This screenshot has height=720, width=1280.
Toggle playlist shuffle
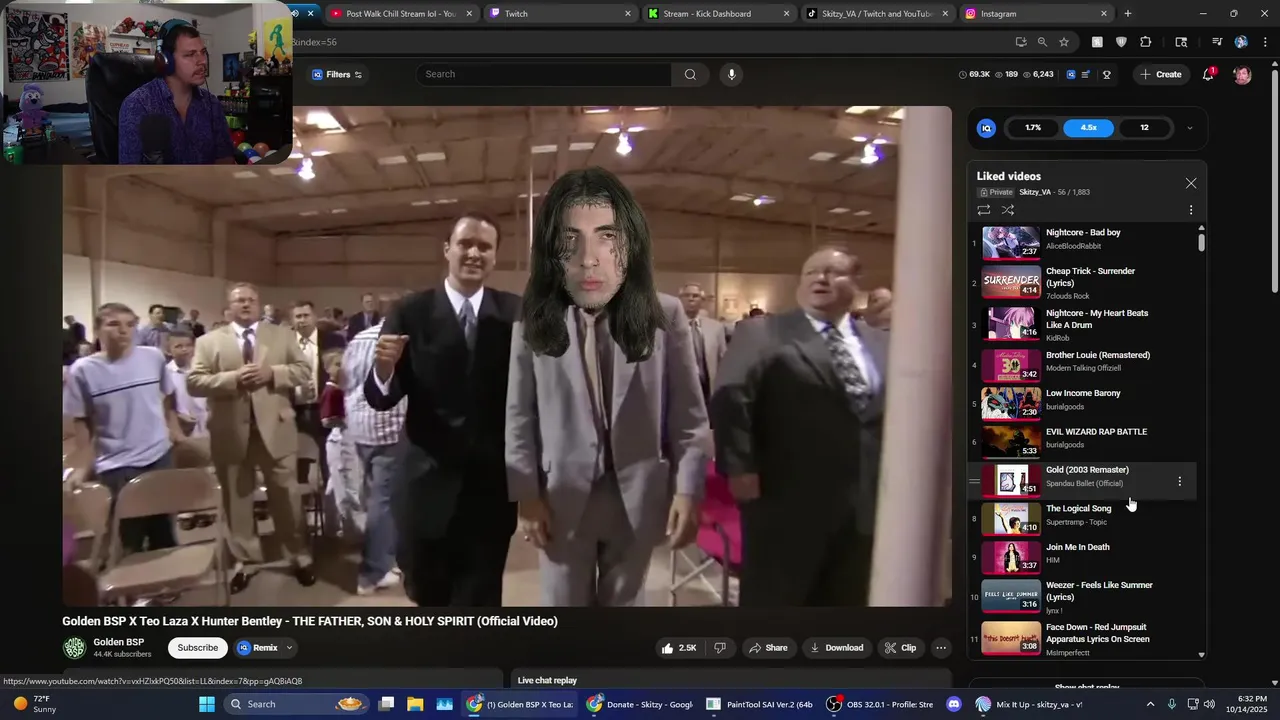(x=1008, y=210)
